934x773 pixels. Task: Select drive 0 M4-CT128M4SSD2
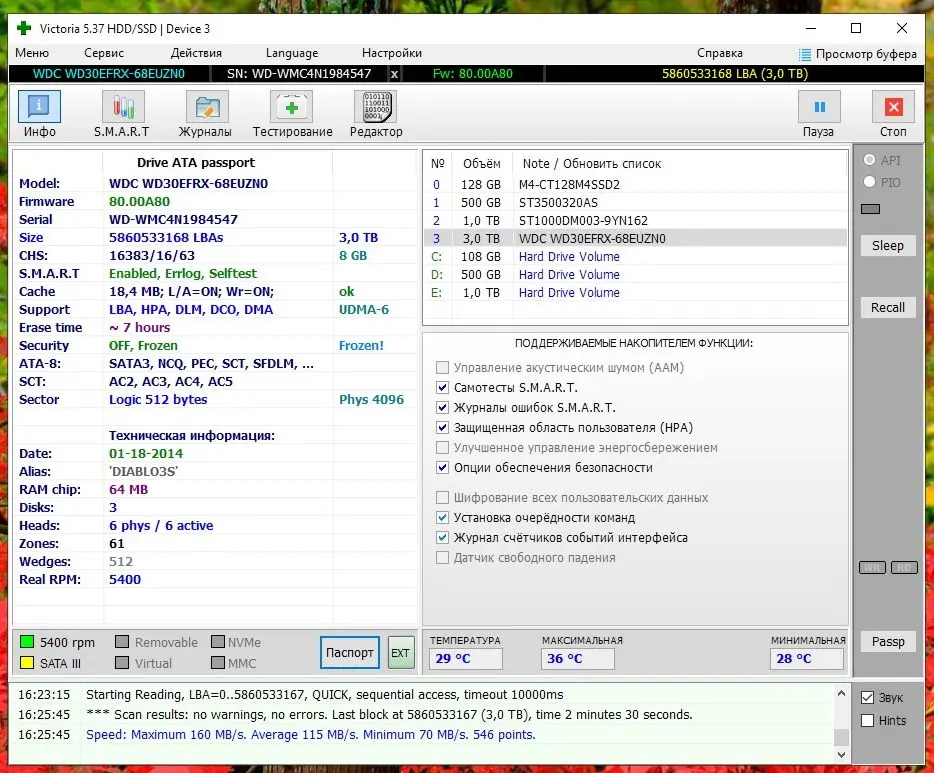[x=635, y=185]
